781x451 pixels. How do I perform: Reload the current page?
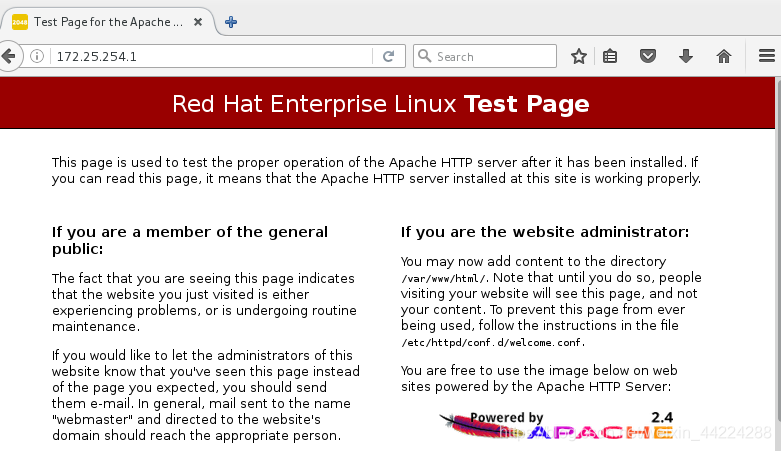[389, 56]
